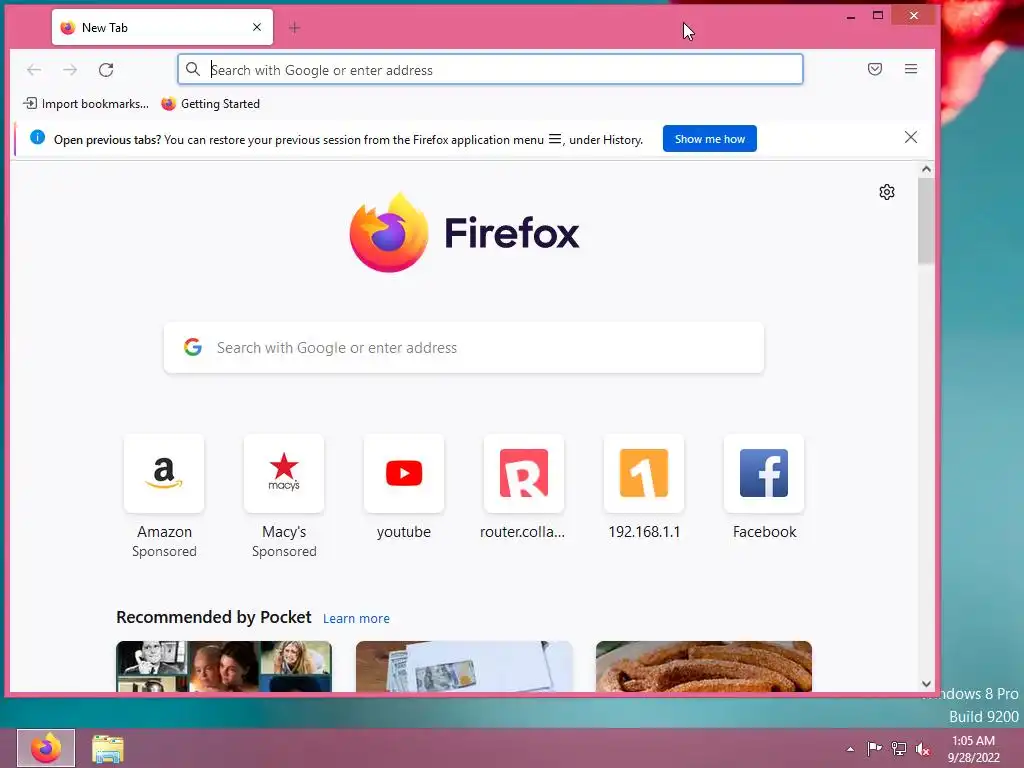
Task: Click the scrollbar down arrow
Action: tap(926, 684)
